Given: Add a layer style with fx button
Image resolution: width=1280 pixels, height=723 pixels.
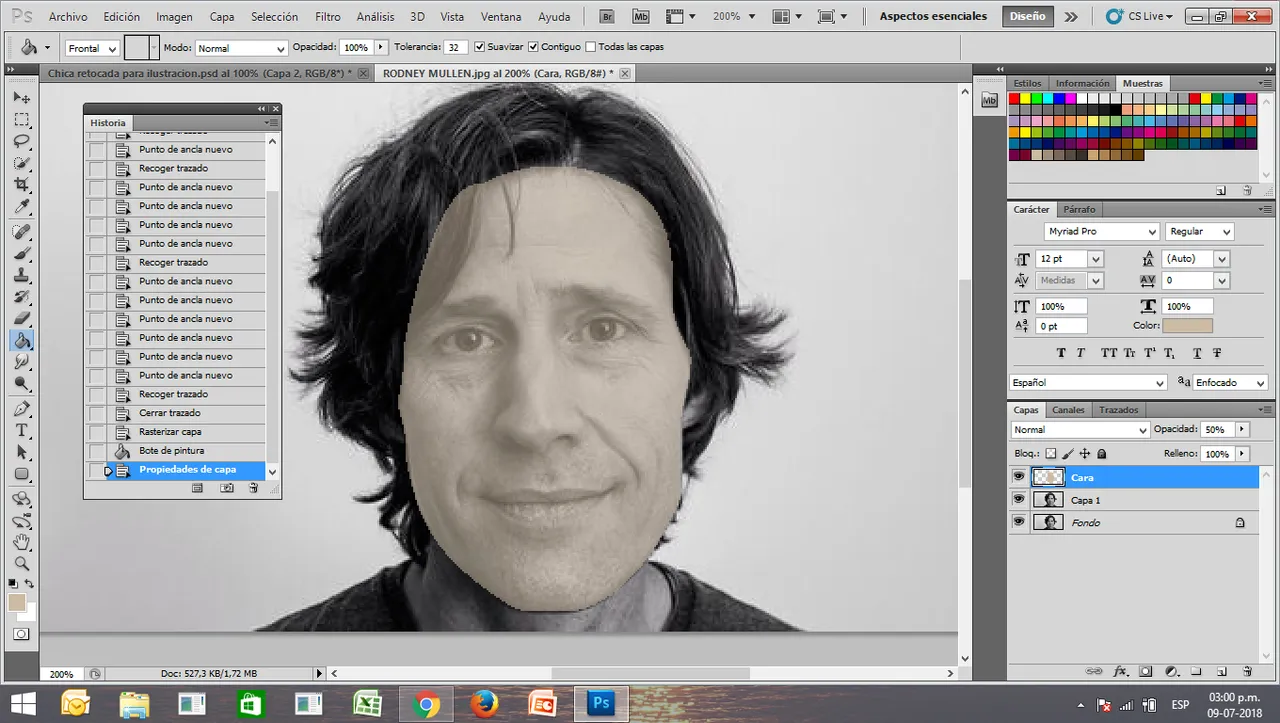Looking at the screenshot, I should 1121,671.
